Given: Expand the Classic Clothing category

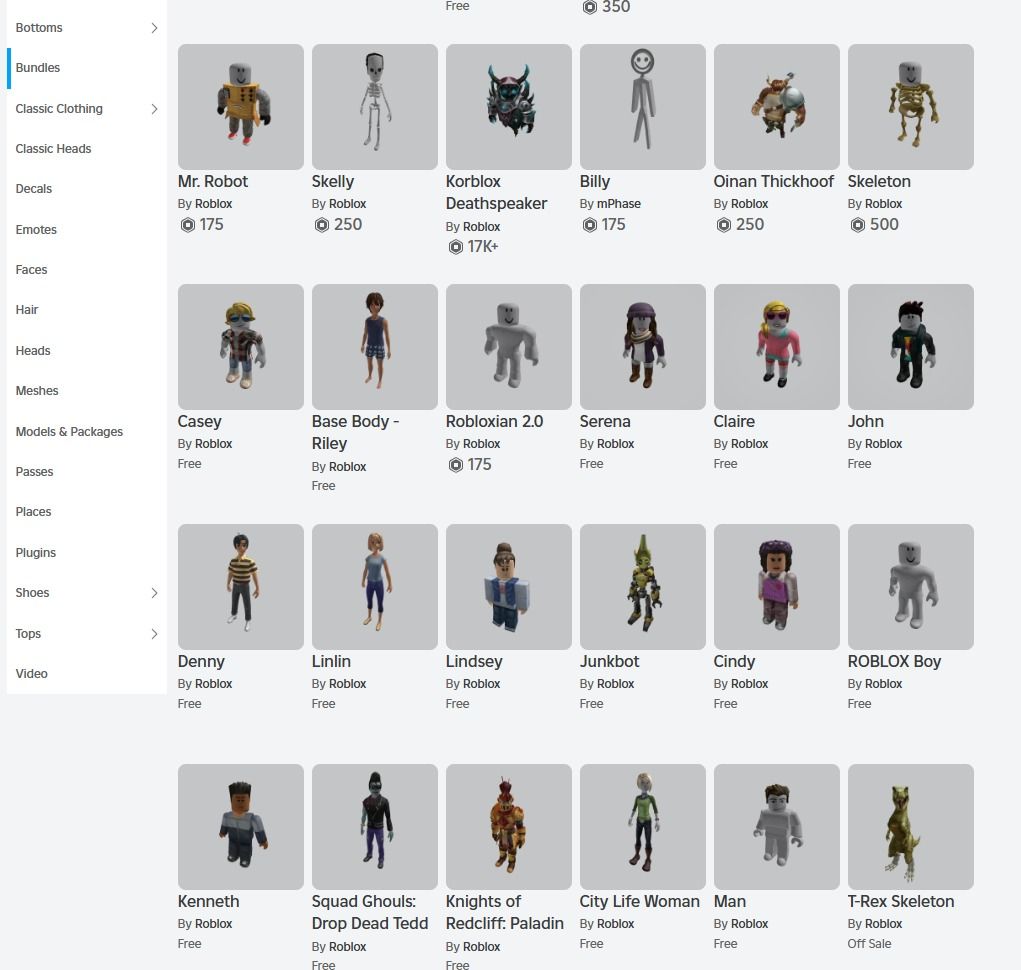Looking at the screenshot, I should point(155,109).
